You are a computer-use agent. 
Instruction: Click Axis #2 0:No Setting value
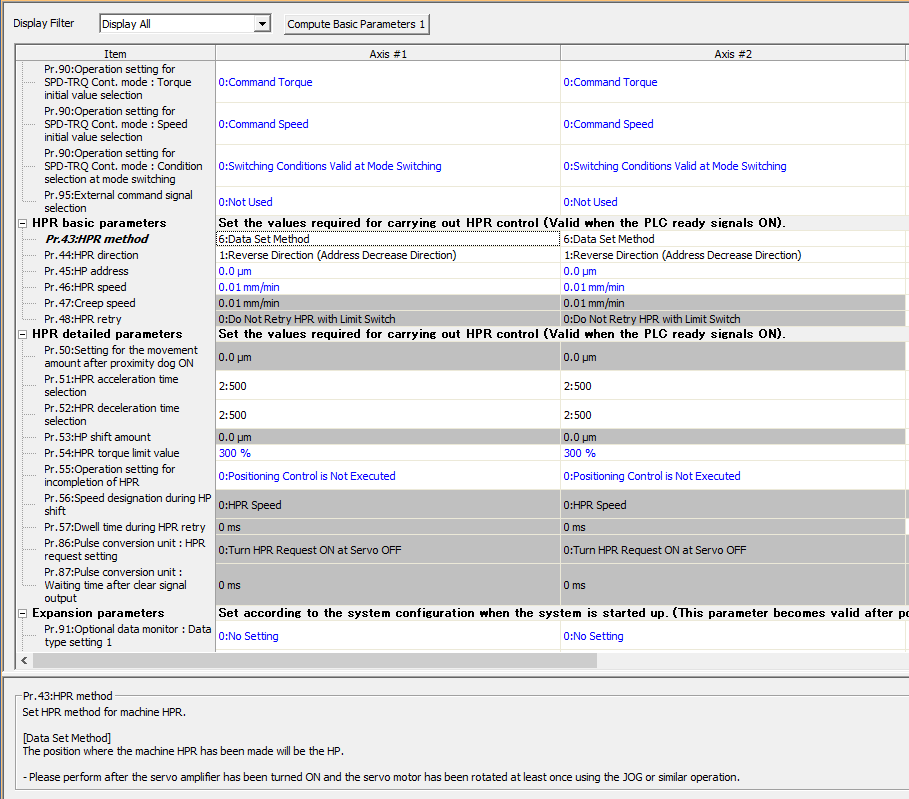tap(733, 636)
